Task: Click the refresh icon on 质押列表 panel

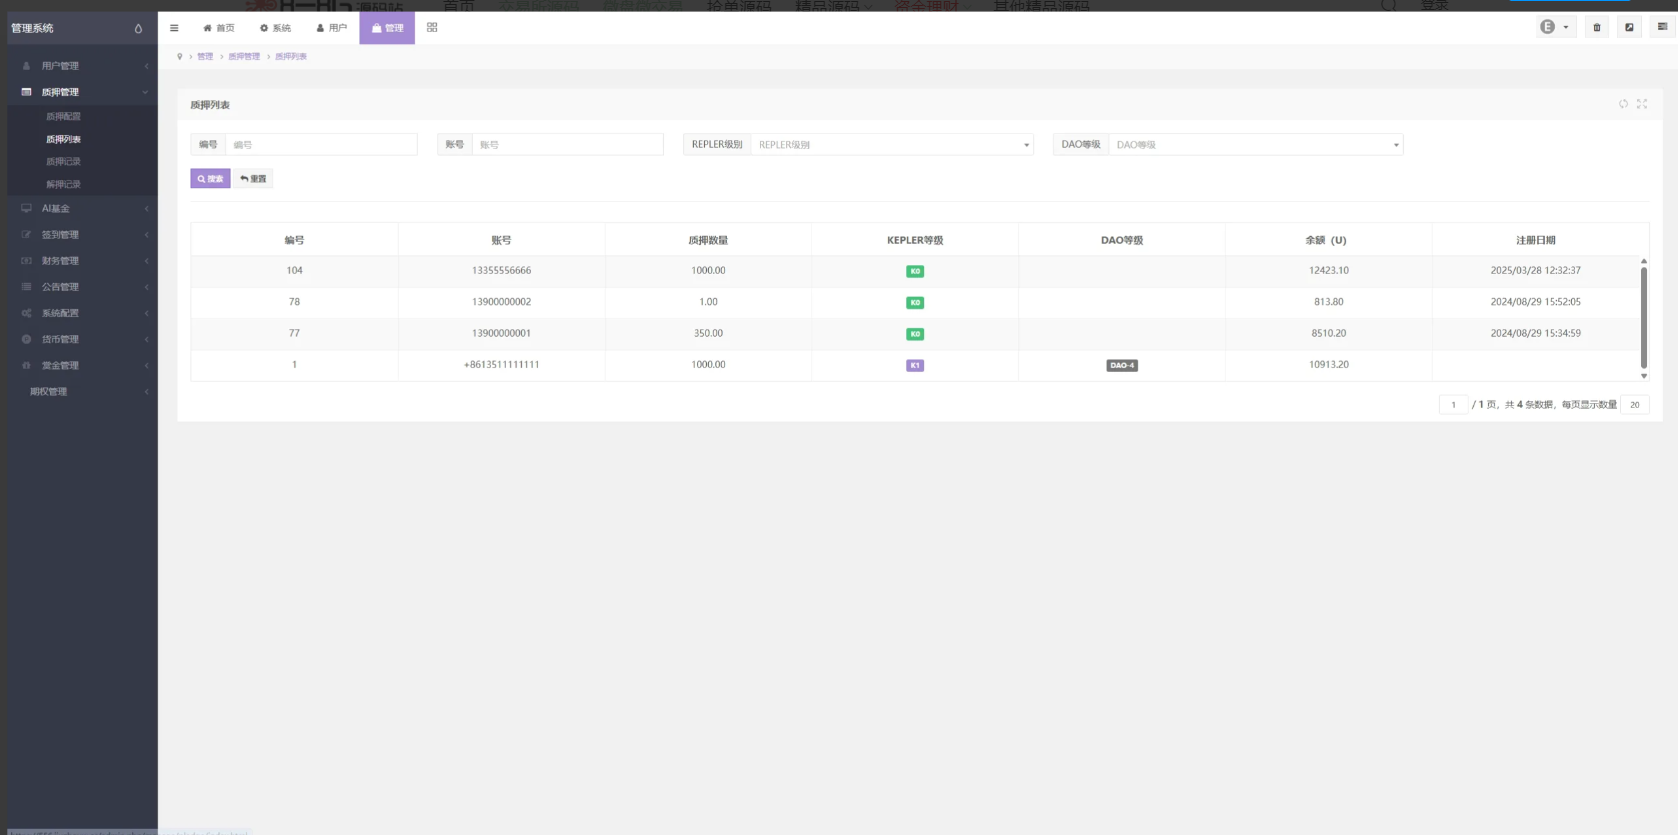Action: coord(1623,104)
